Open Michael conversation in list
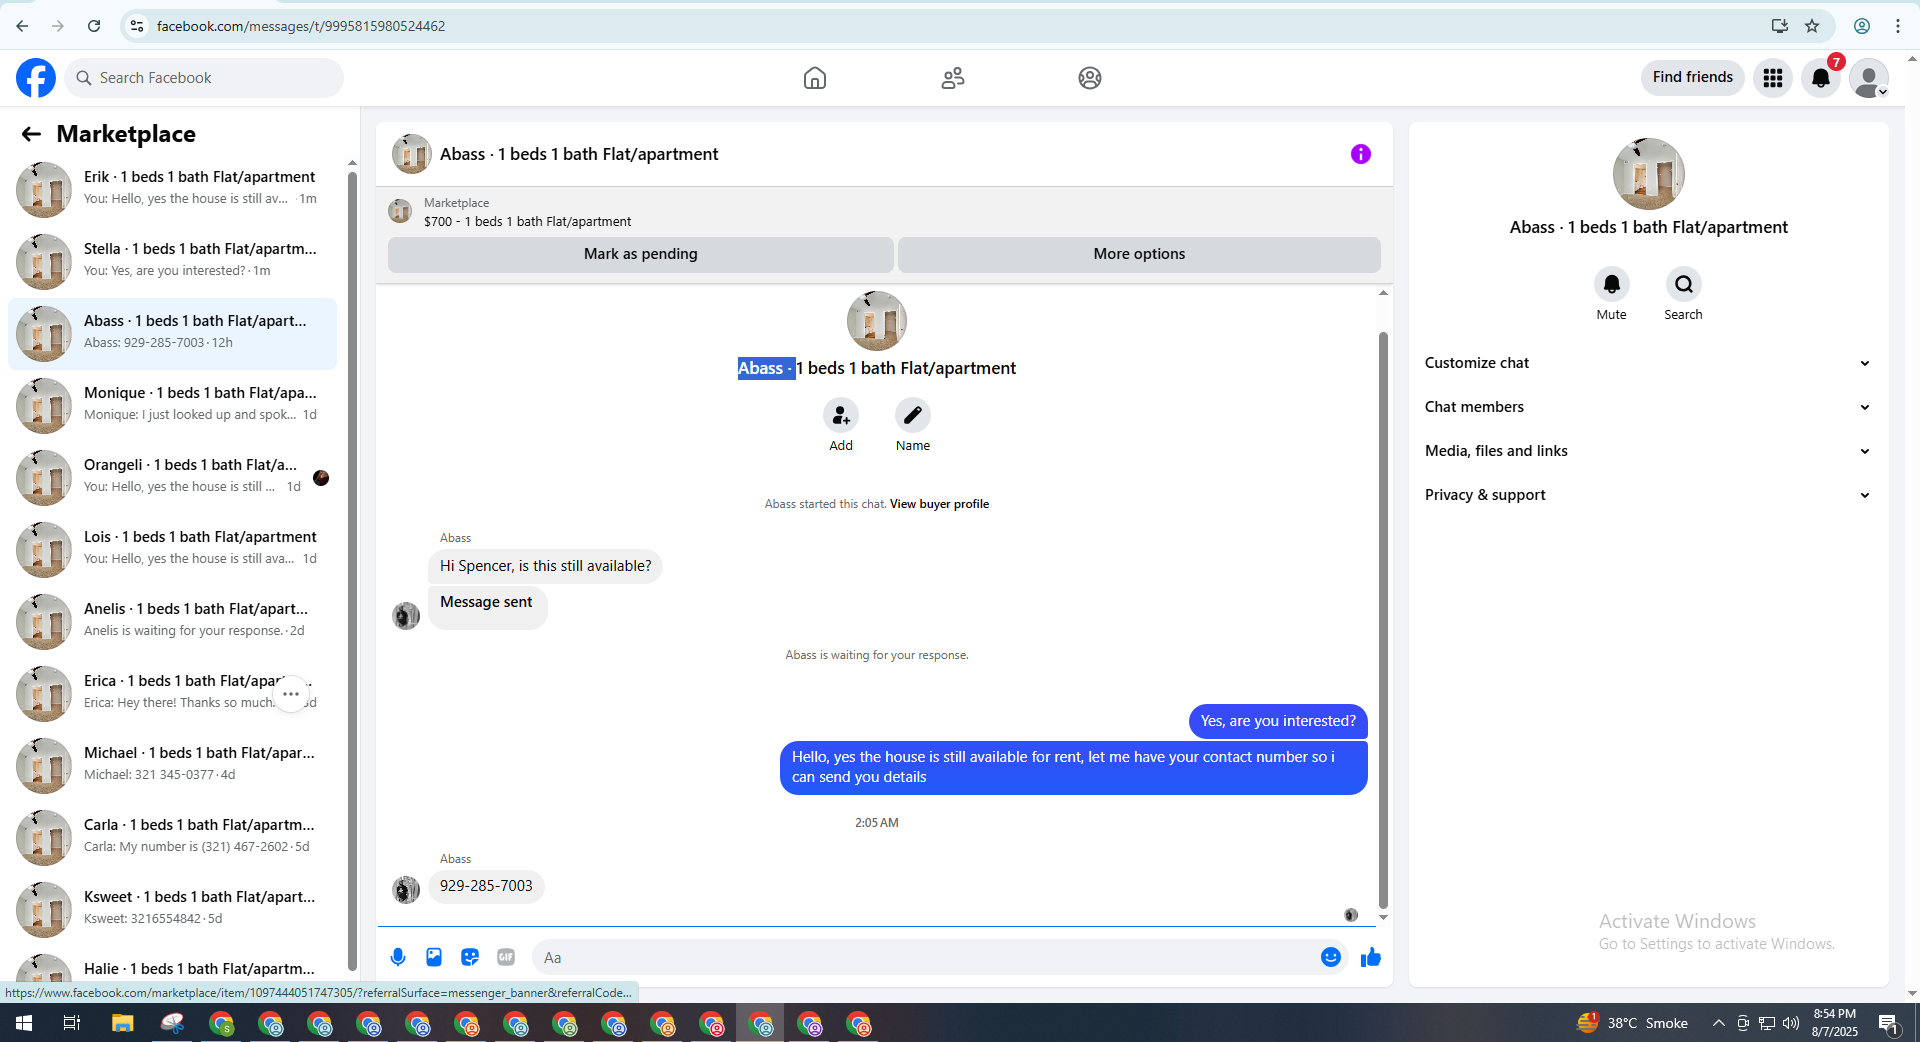The height and width of the screenshot is (1042, 1920). click(173, 765)
